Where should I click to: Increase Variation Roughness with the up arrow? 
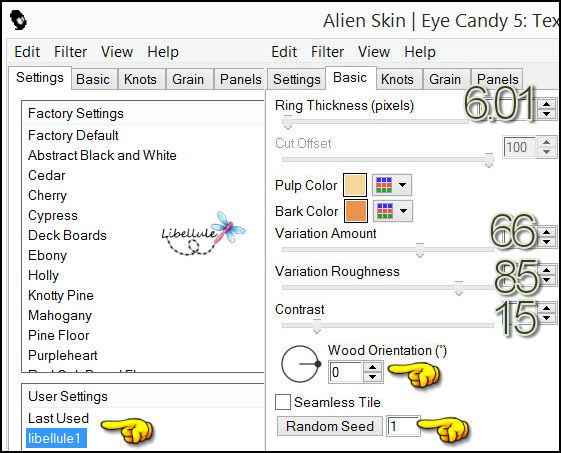click(546, 270)
